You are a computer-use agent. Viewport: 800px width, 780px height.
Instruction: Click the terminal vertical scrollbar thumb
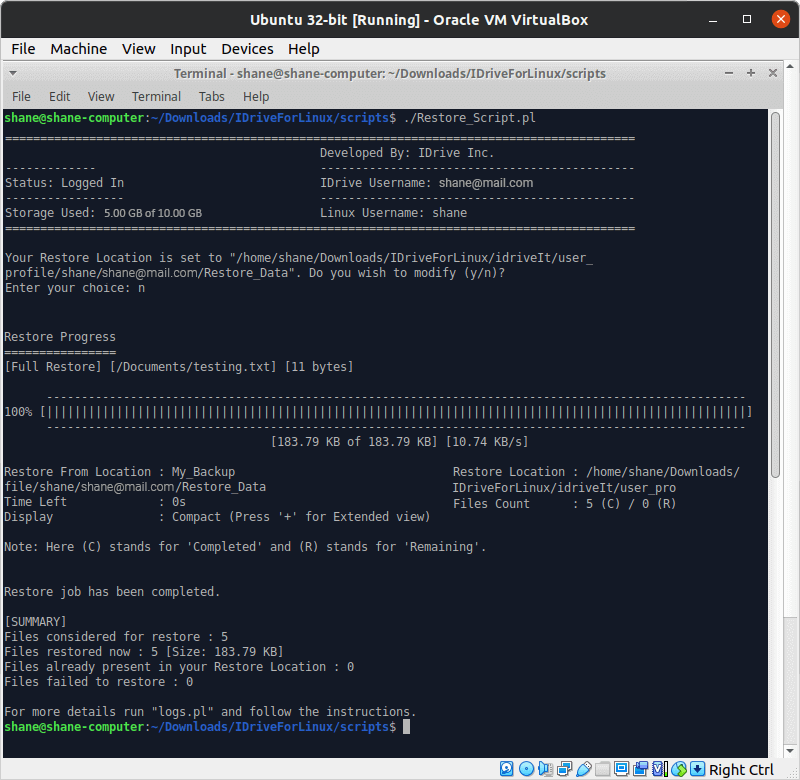[x=775, y=295]
